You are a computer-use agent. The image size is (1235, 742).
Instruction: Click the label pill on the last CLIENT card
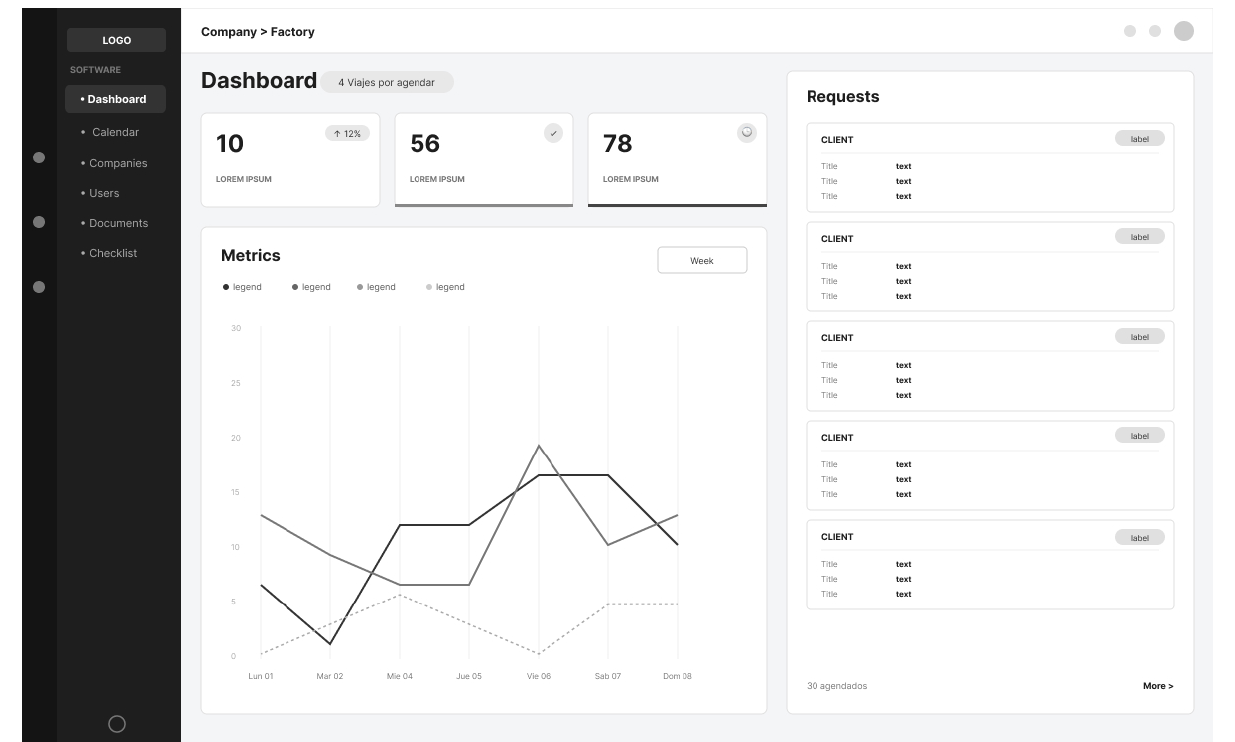click(1140, 538)
